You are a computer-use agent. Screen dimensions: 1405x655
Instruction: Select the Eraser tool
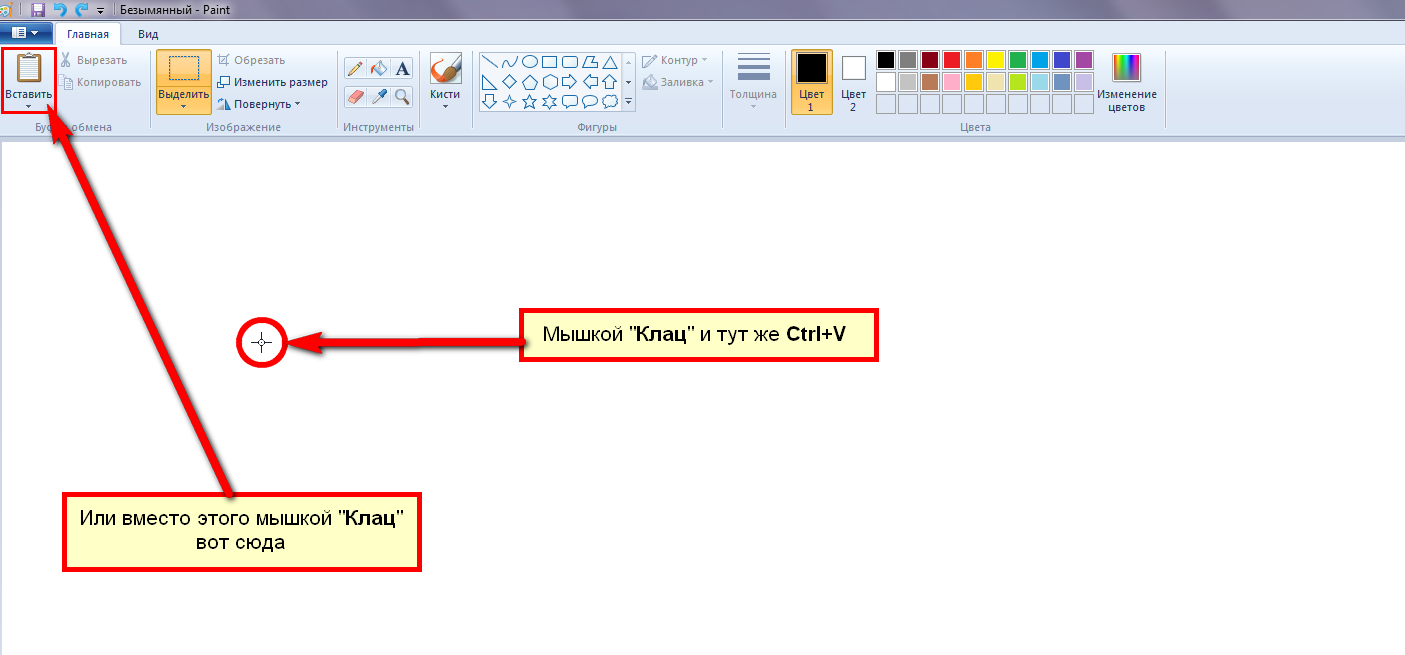tap(355, 96)
